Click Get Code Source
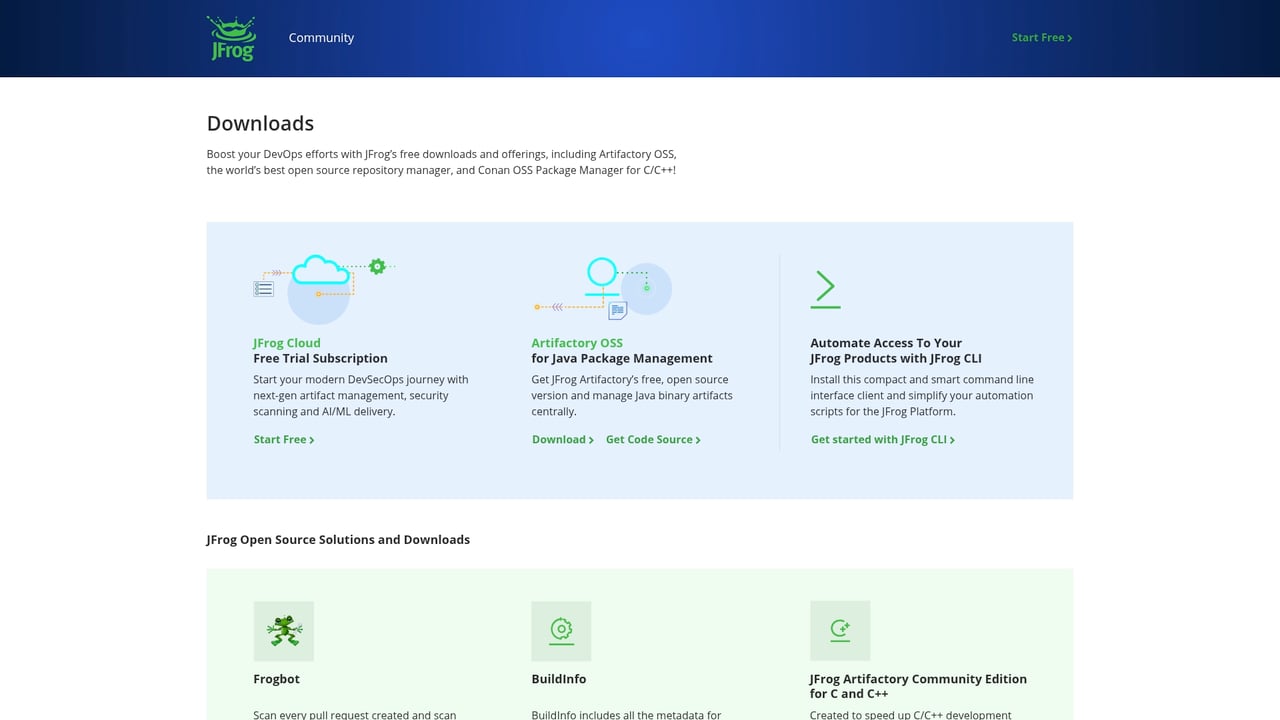 click(649, 439)
